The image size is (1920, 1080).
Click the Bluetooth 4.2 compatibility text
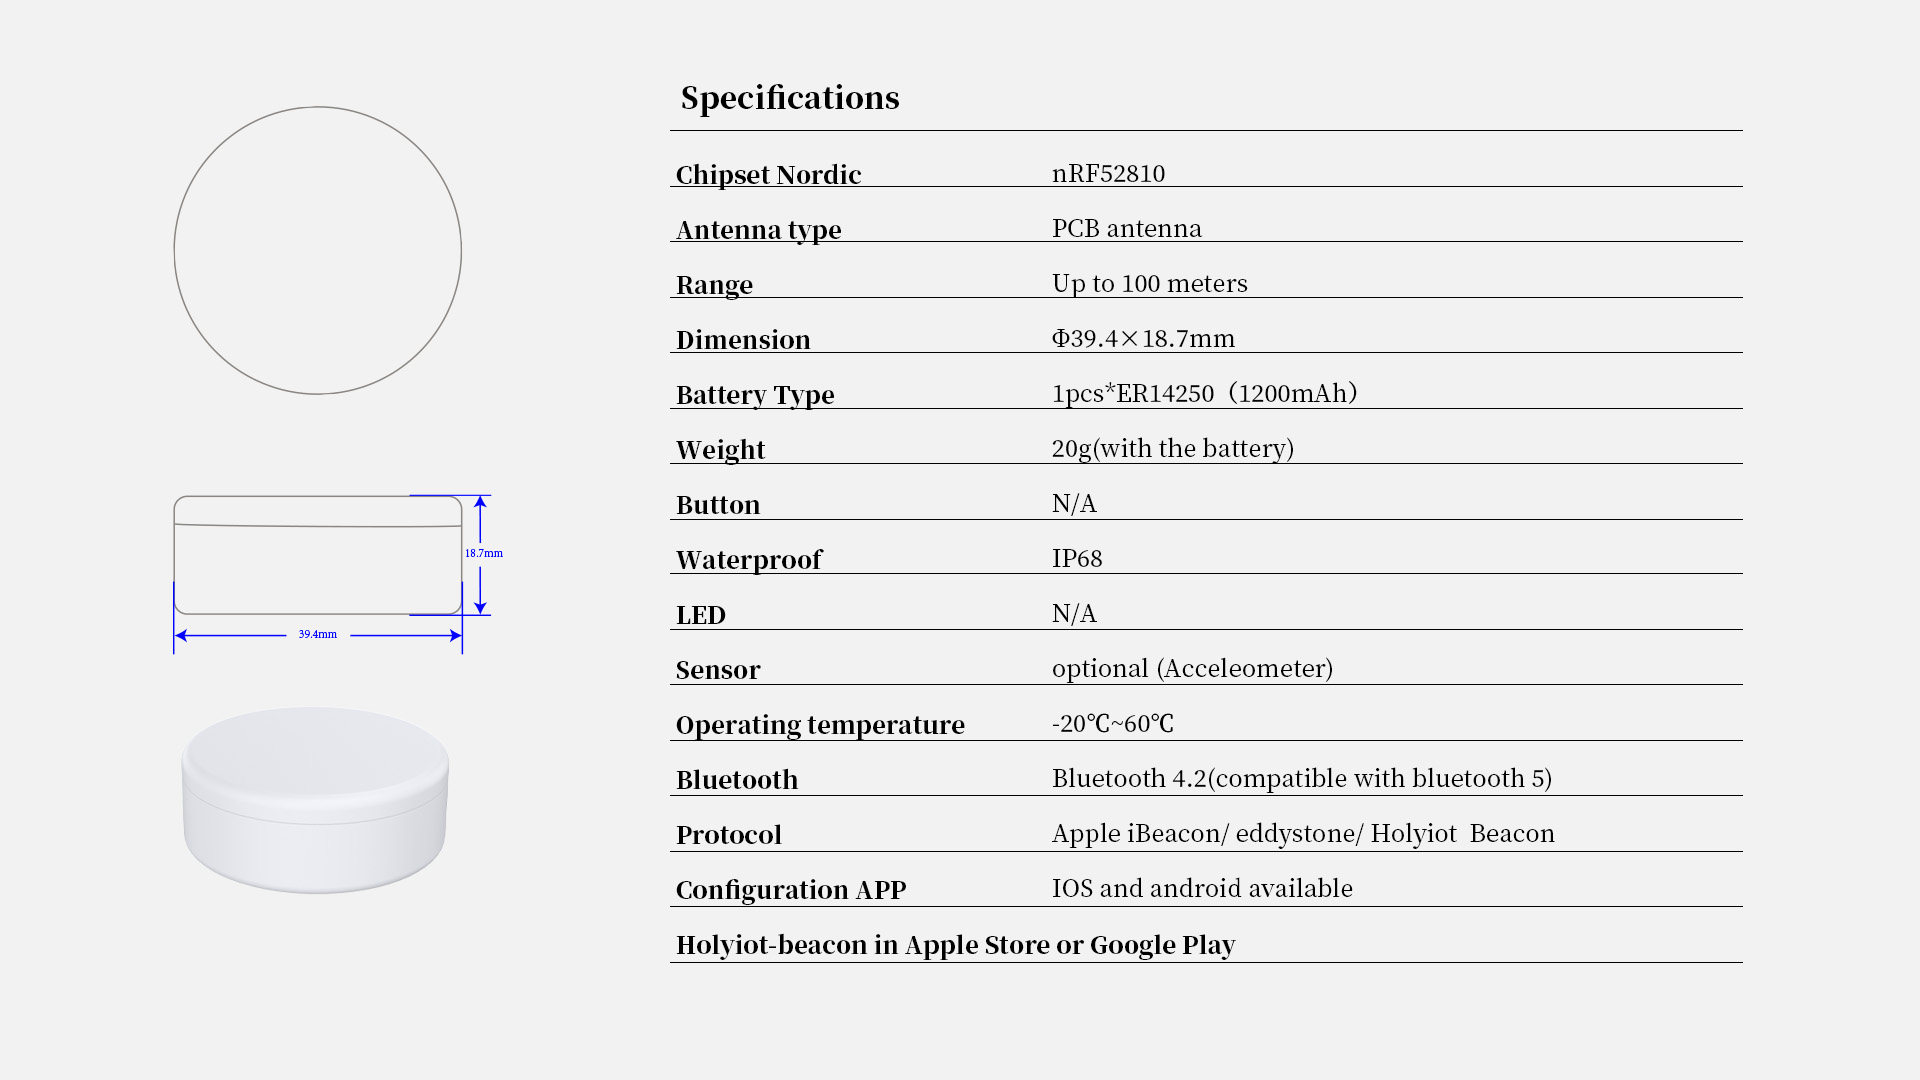1302,778
